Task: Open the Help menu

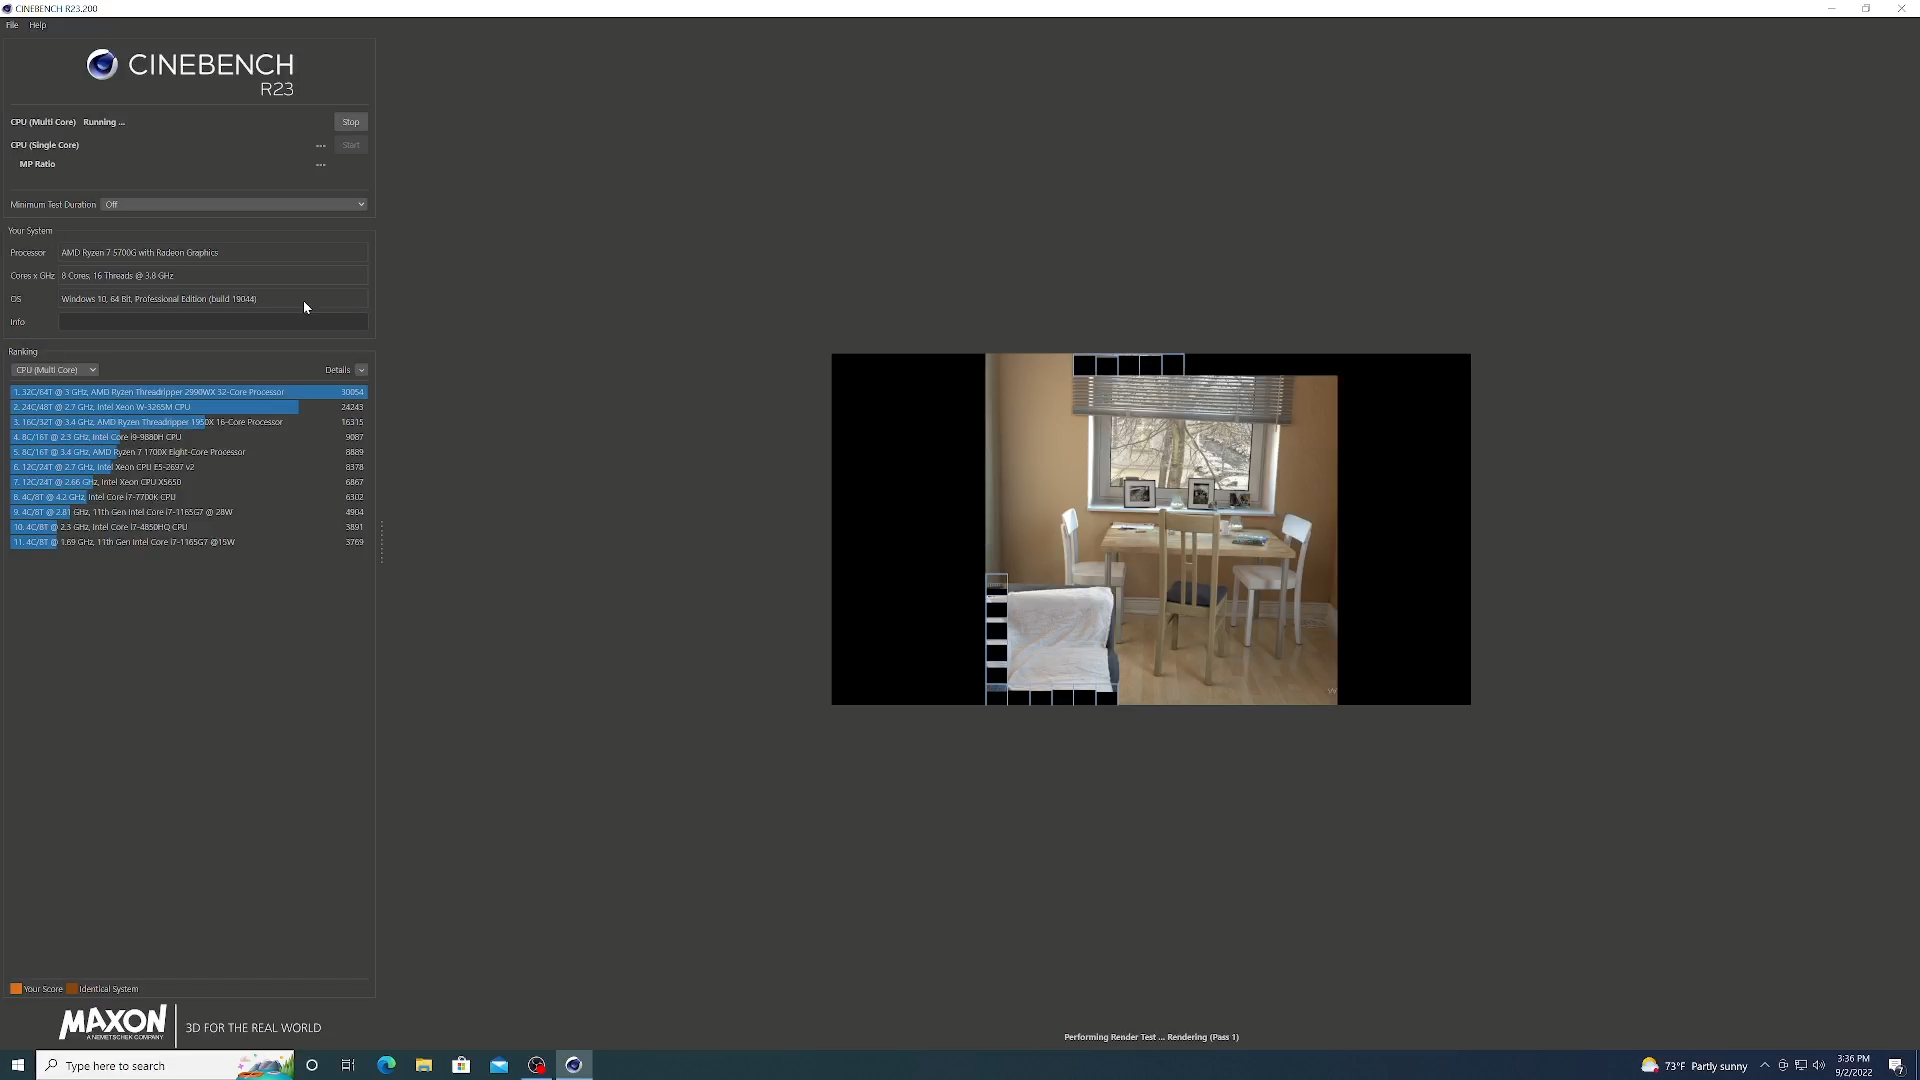Action: tap(38, 25)
